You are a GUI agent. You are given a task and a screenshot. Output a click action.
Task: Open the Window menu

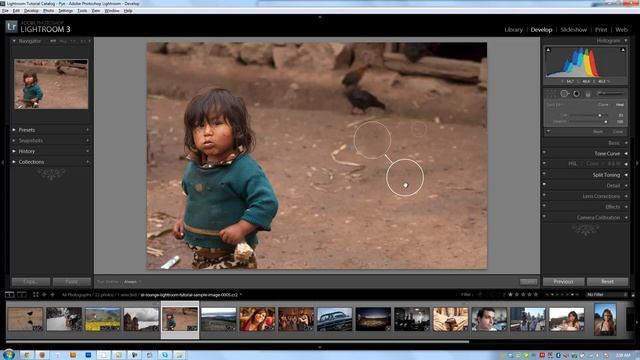(112, 11)
